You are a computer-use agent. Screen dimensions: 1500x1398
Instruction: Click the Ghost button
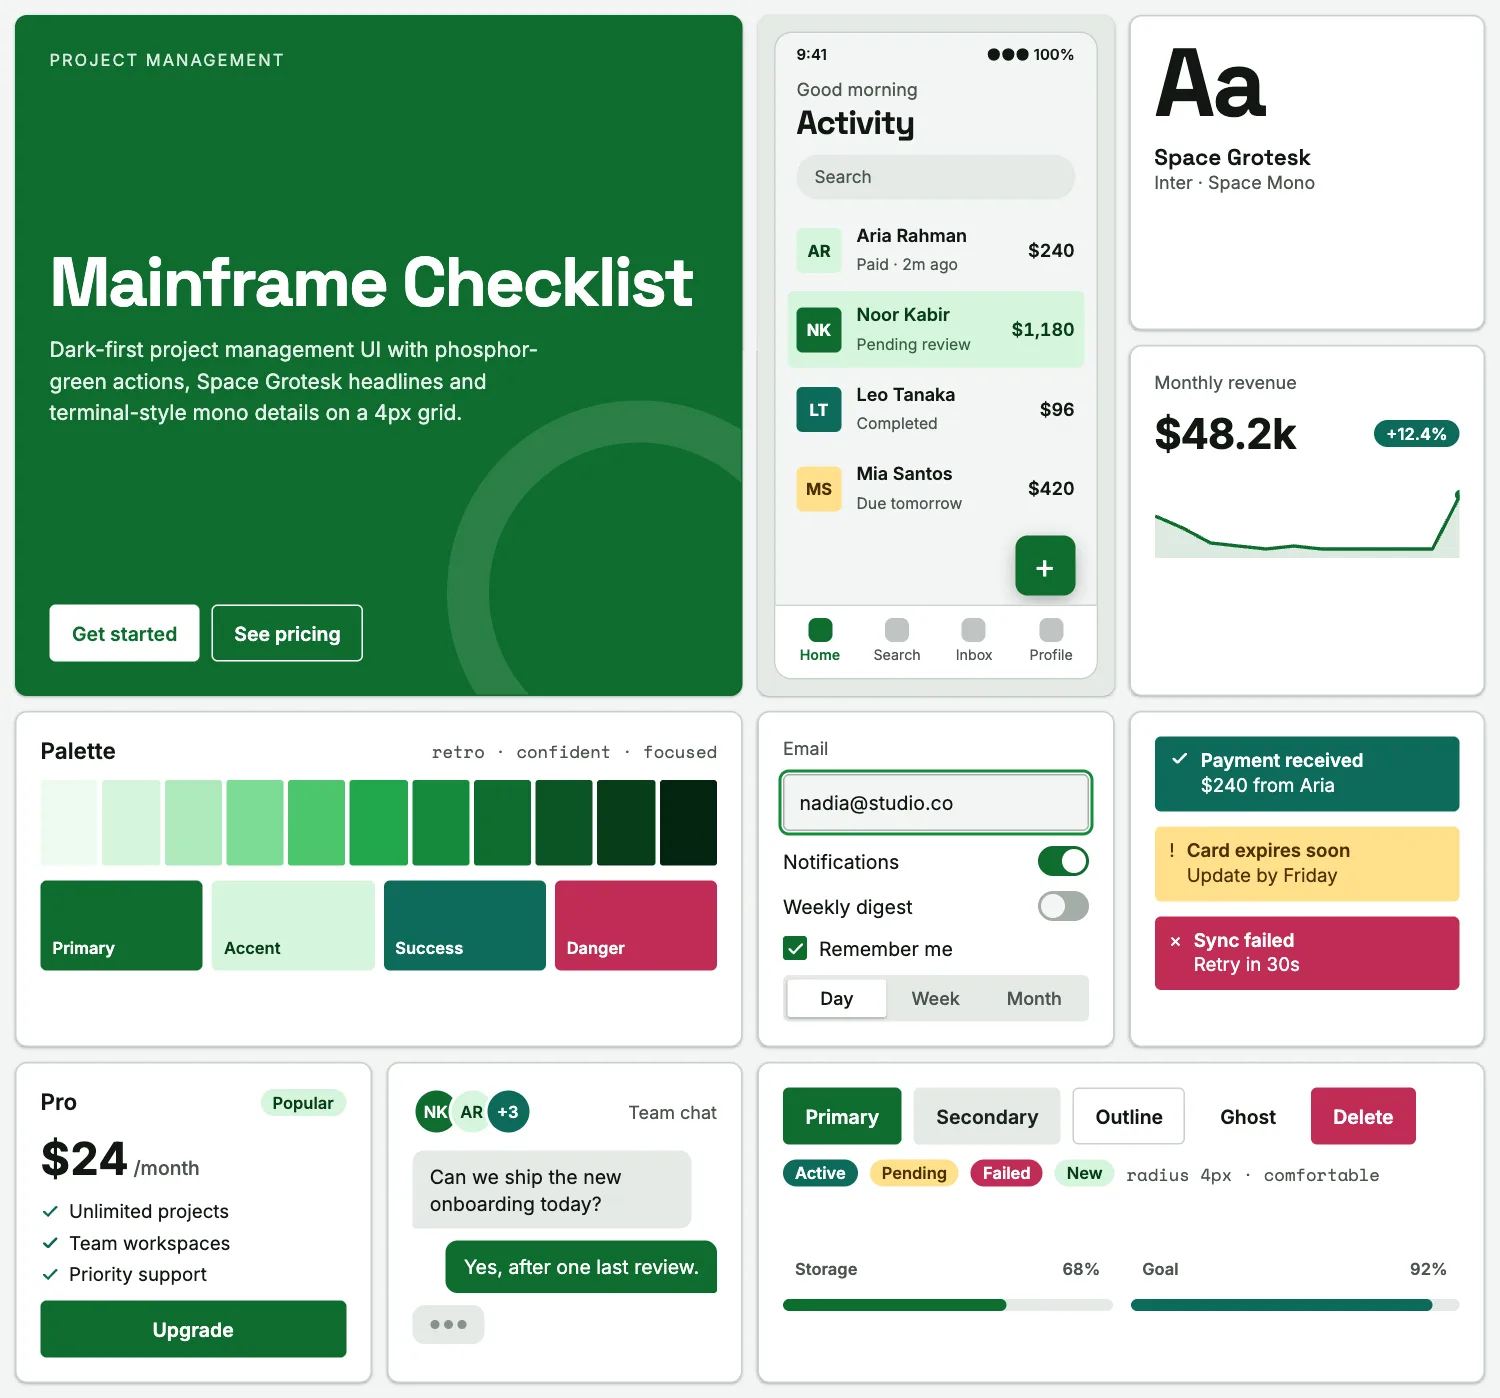pos(1248,1116)
